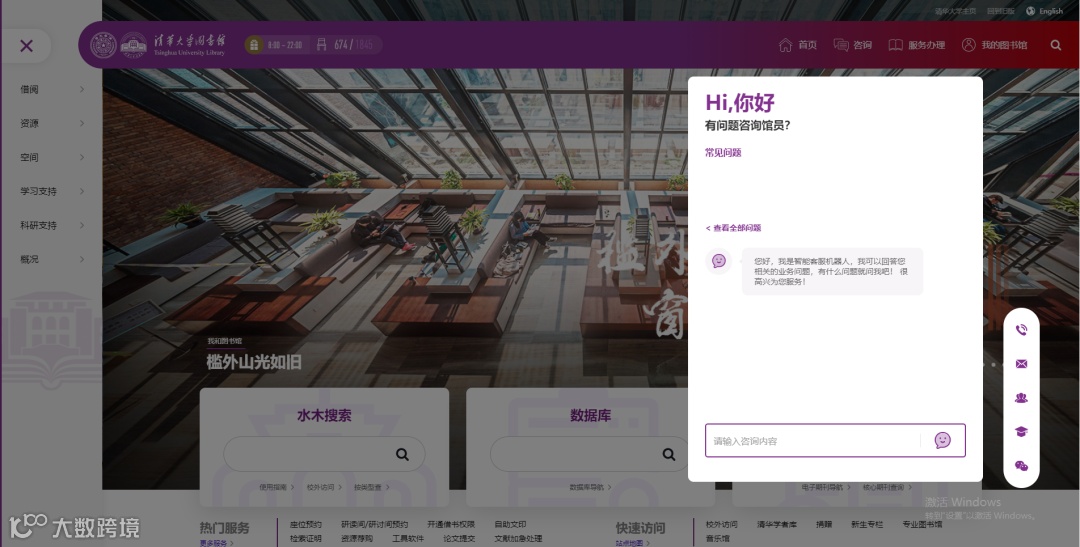Click the email envelope floating icon
The height and width of the screenshot is (547, 1080).
click(1021, 364)
